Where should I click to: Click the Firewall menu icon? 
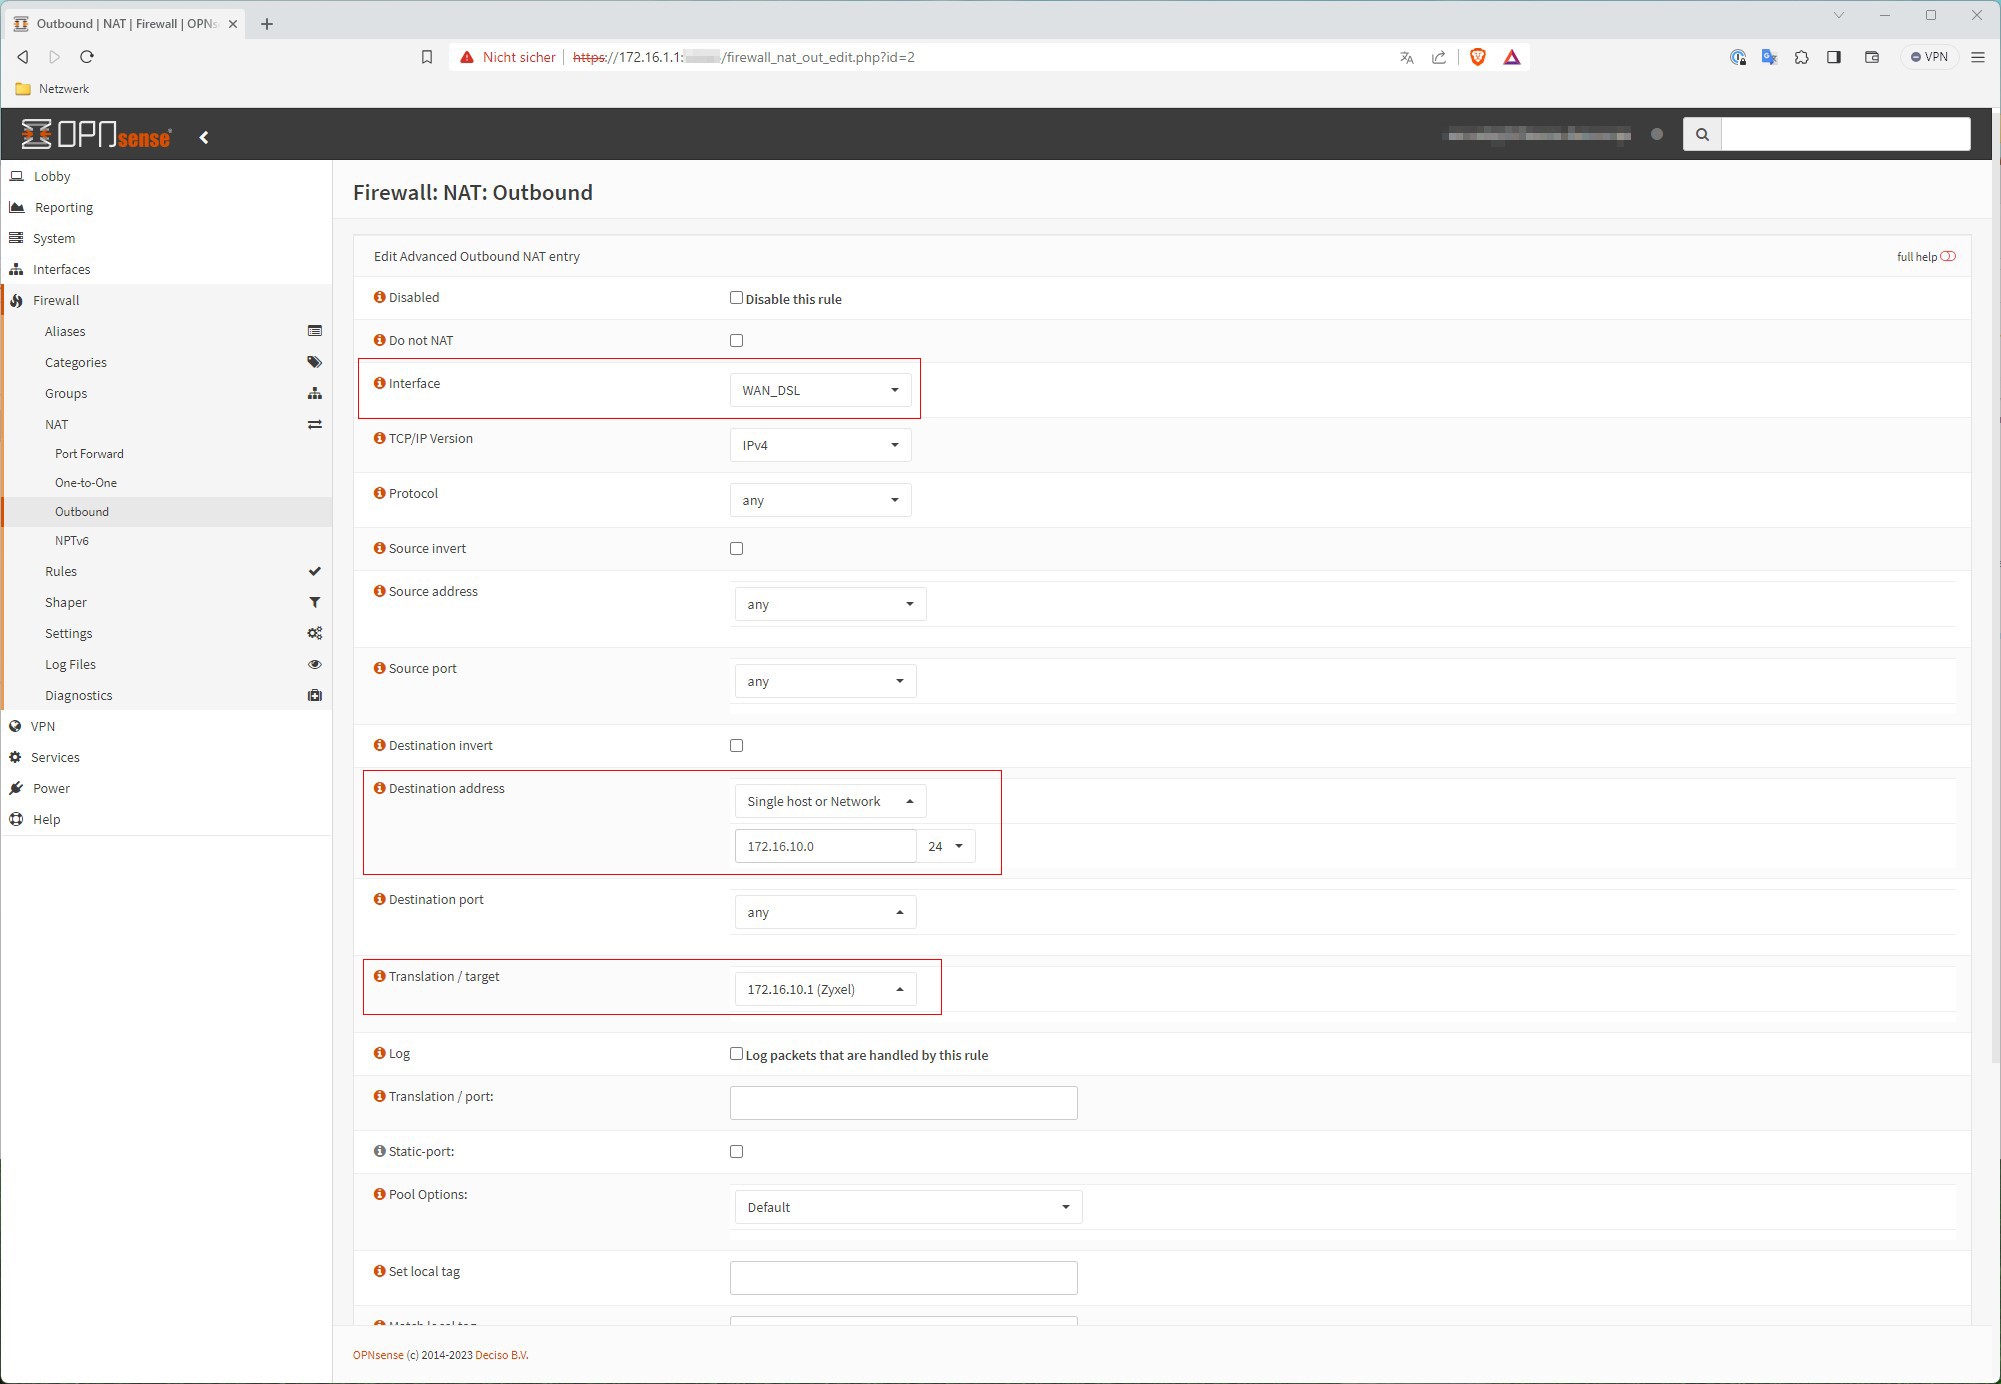18,300
